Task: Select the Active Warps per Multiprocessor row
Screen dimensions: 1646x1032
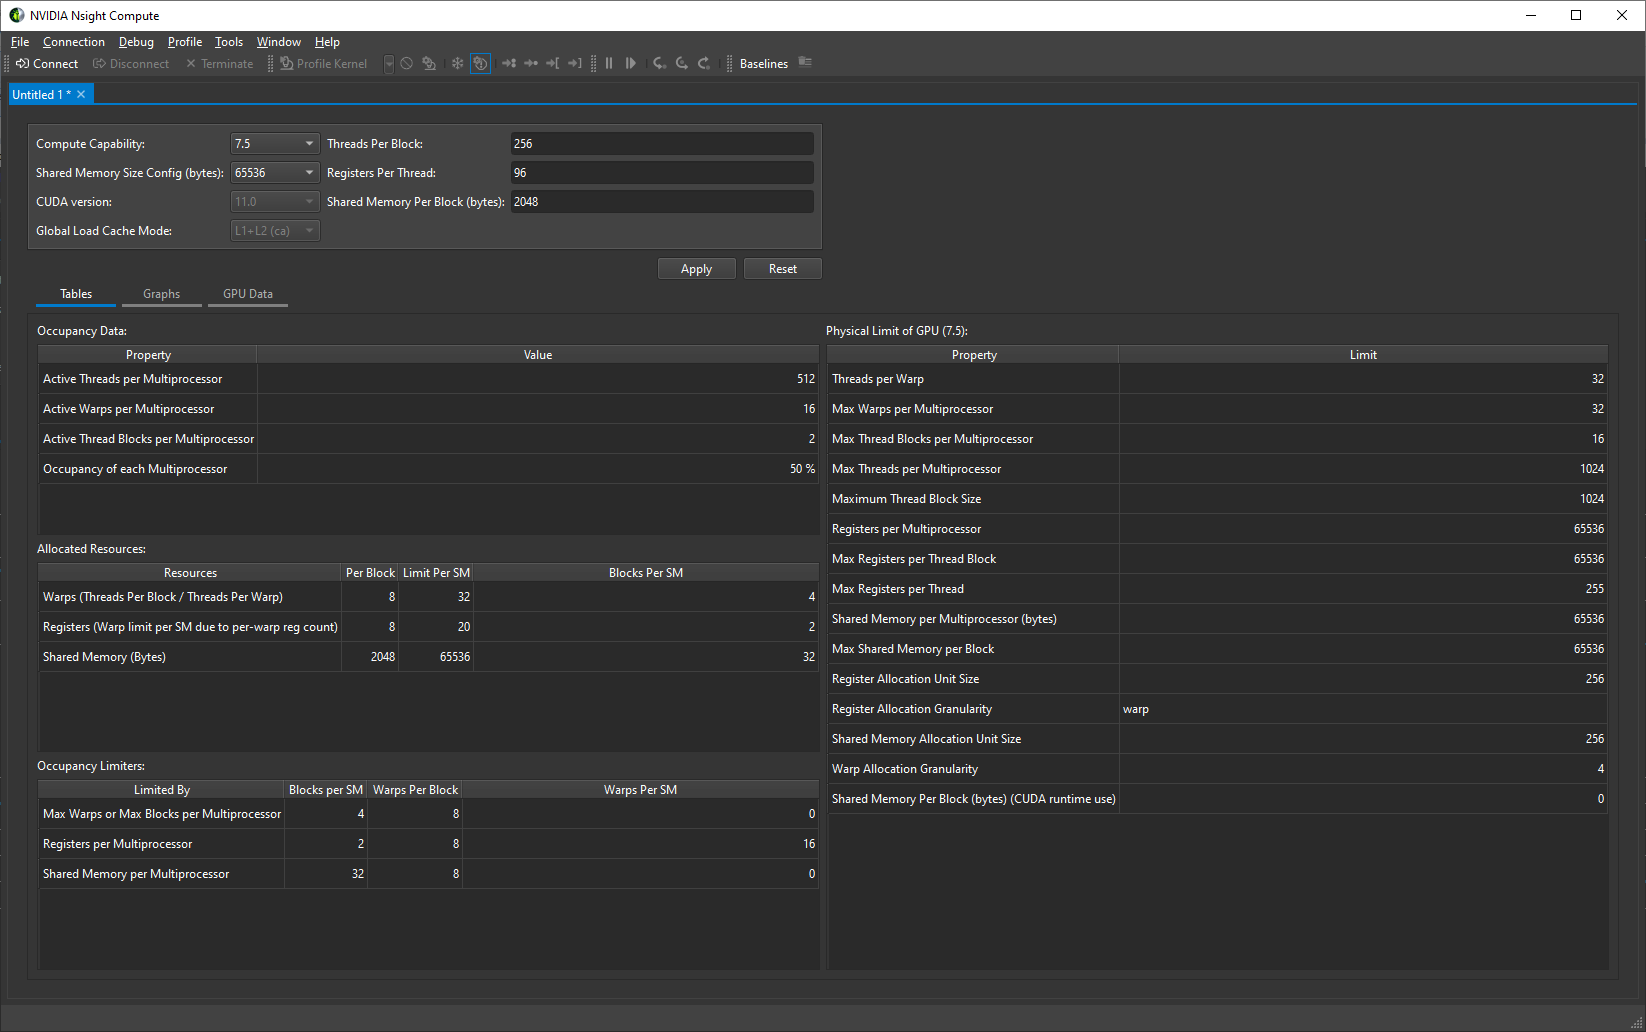Action: point(428,409)
